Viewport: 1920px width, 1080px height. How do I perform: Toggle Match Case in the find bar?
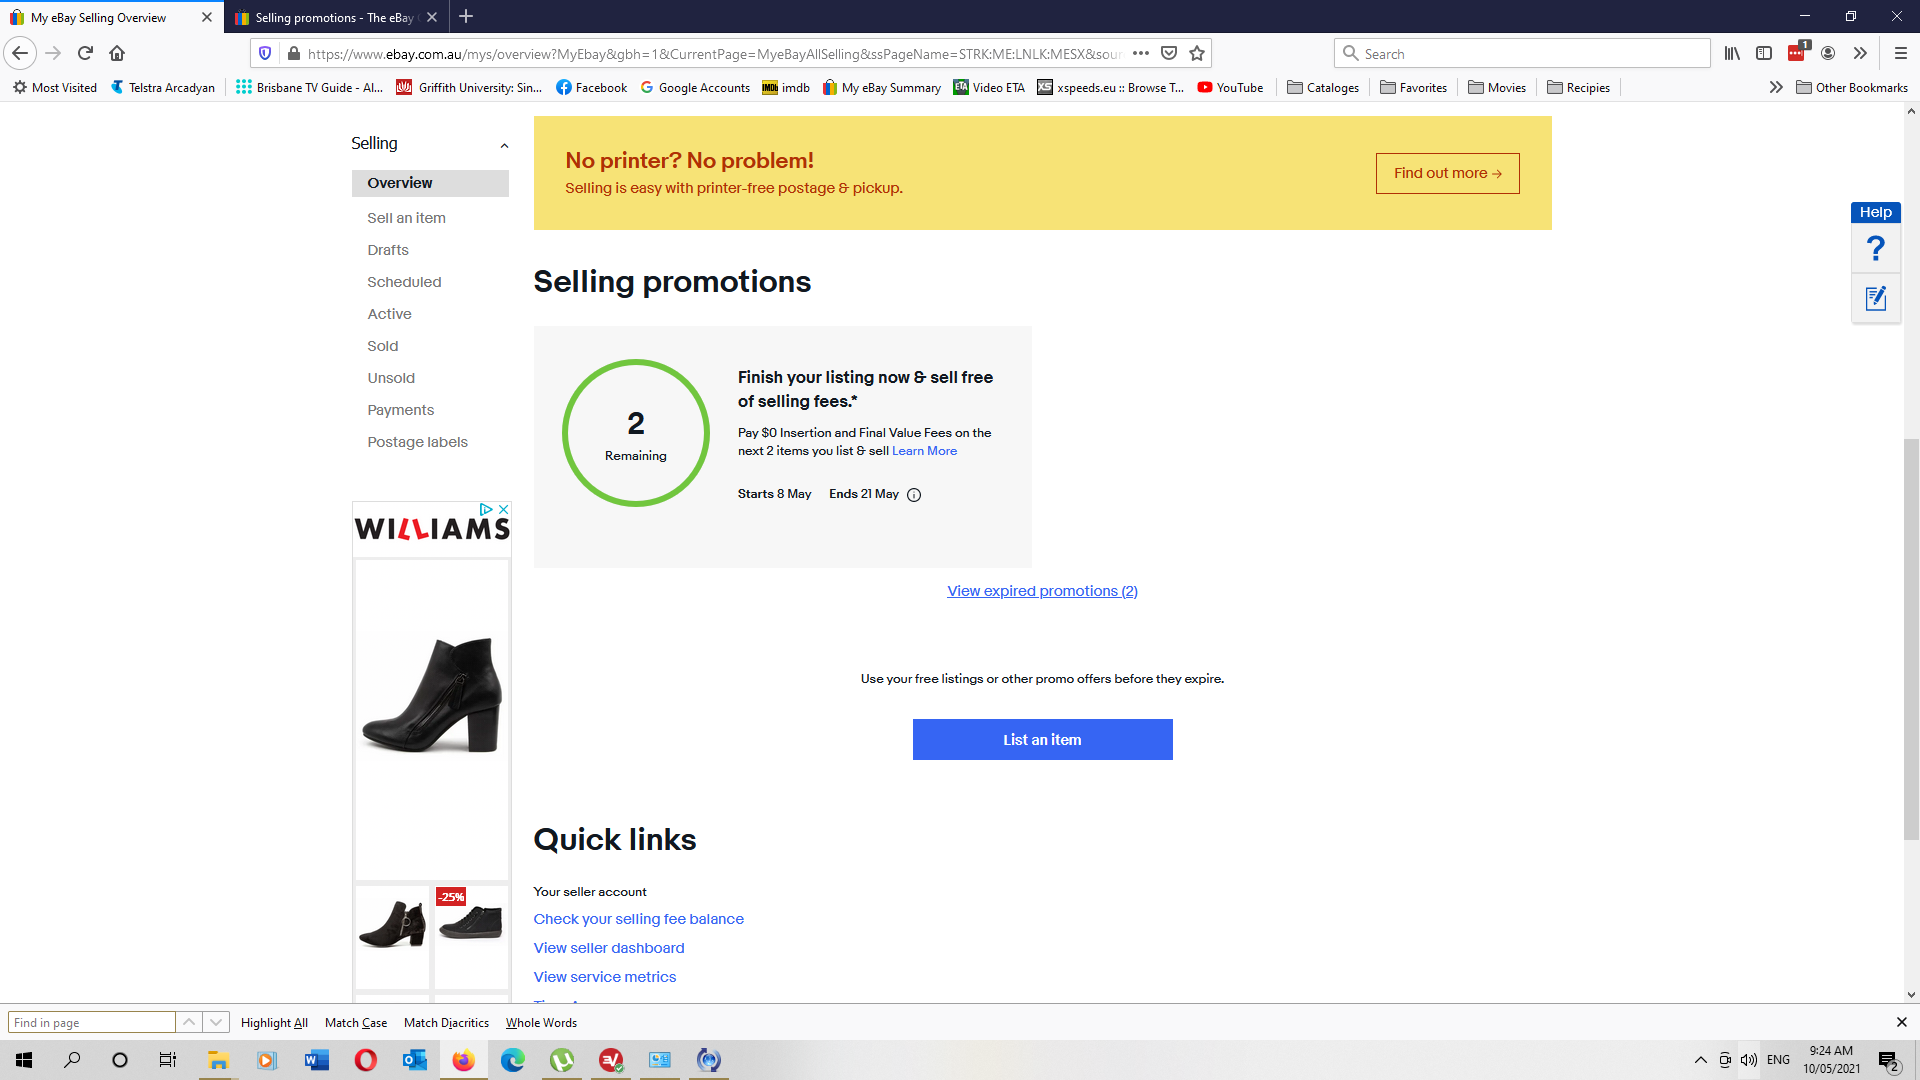tap(355, 1022)
